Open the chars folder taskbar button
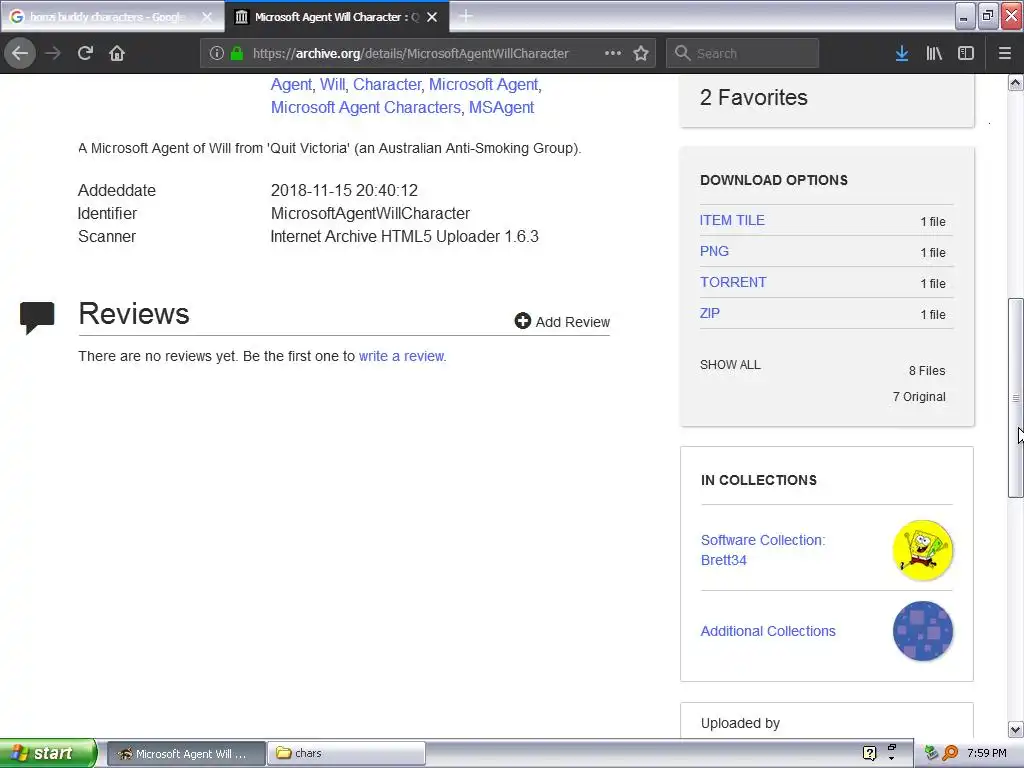Viewport: 1024px width, 768px height. pyautogui.click(x=346, y=753)
